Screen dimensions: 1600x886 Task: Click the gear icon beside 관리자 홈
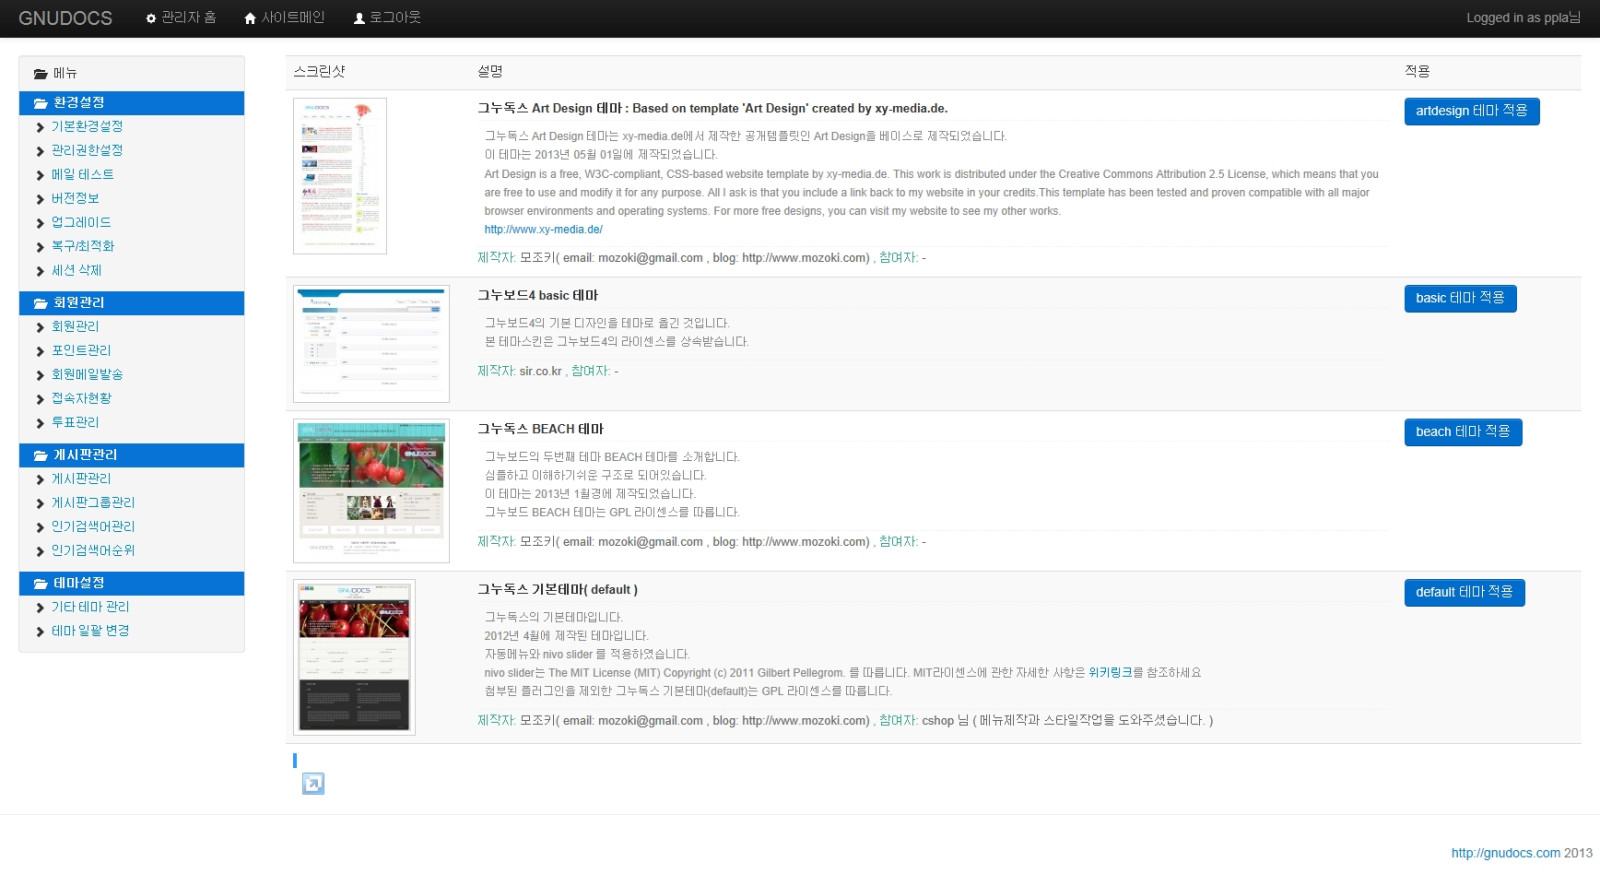pyautogui.click(x=151, y=18)
